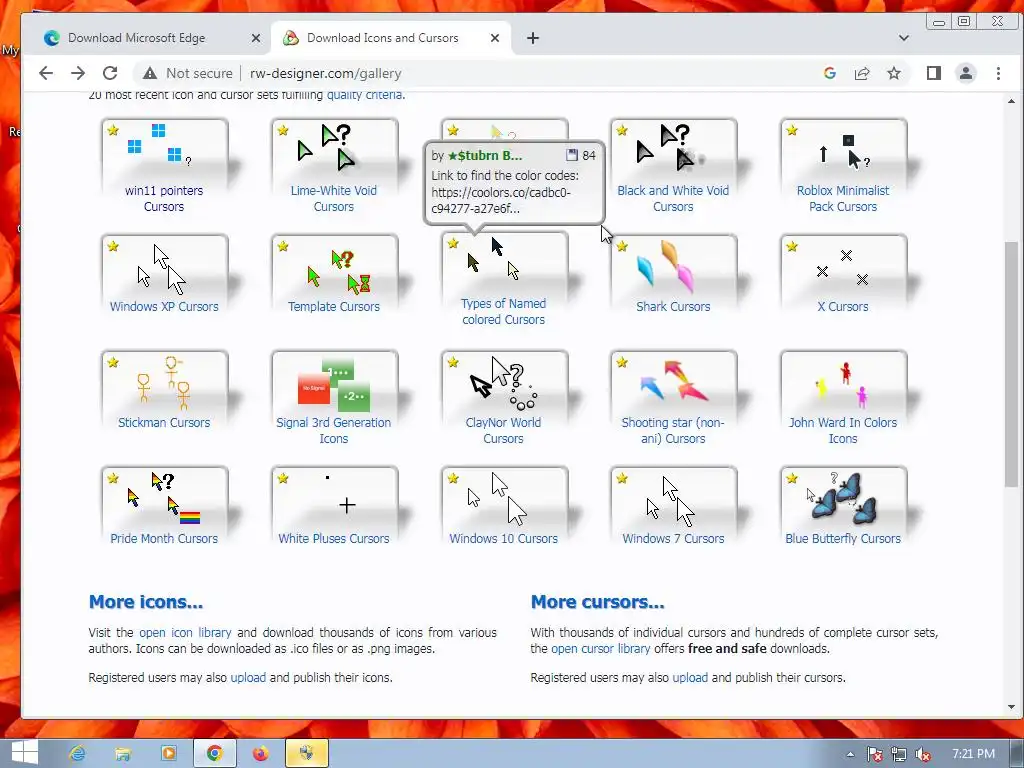
Task: Close the Download Icons and Cursors tab
Action: pos(495,38)
